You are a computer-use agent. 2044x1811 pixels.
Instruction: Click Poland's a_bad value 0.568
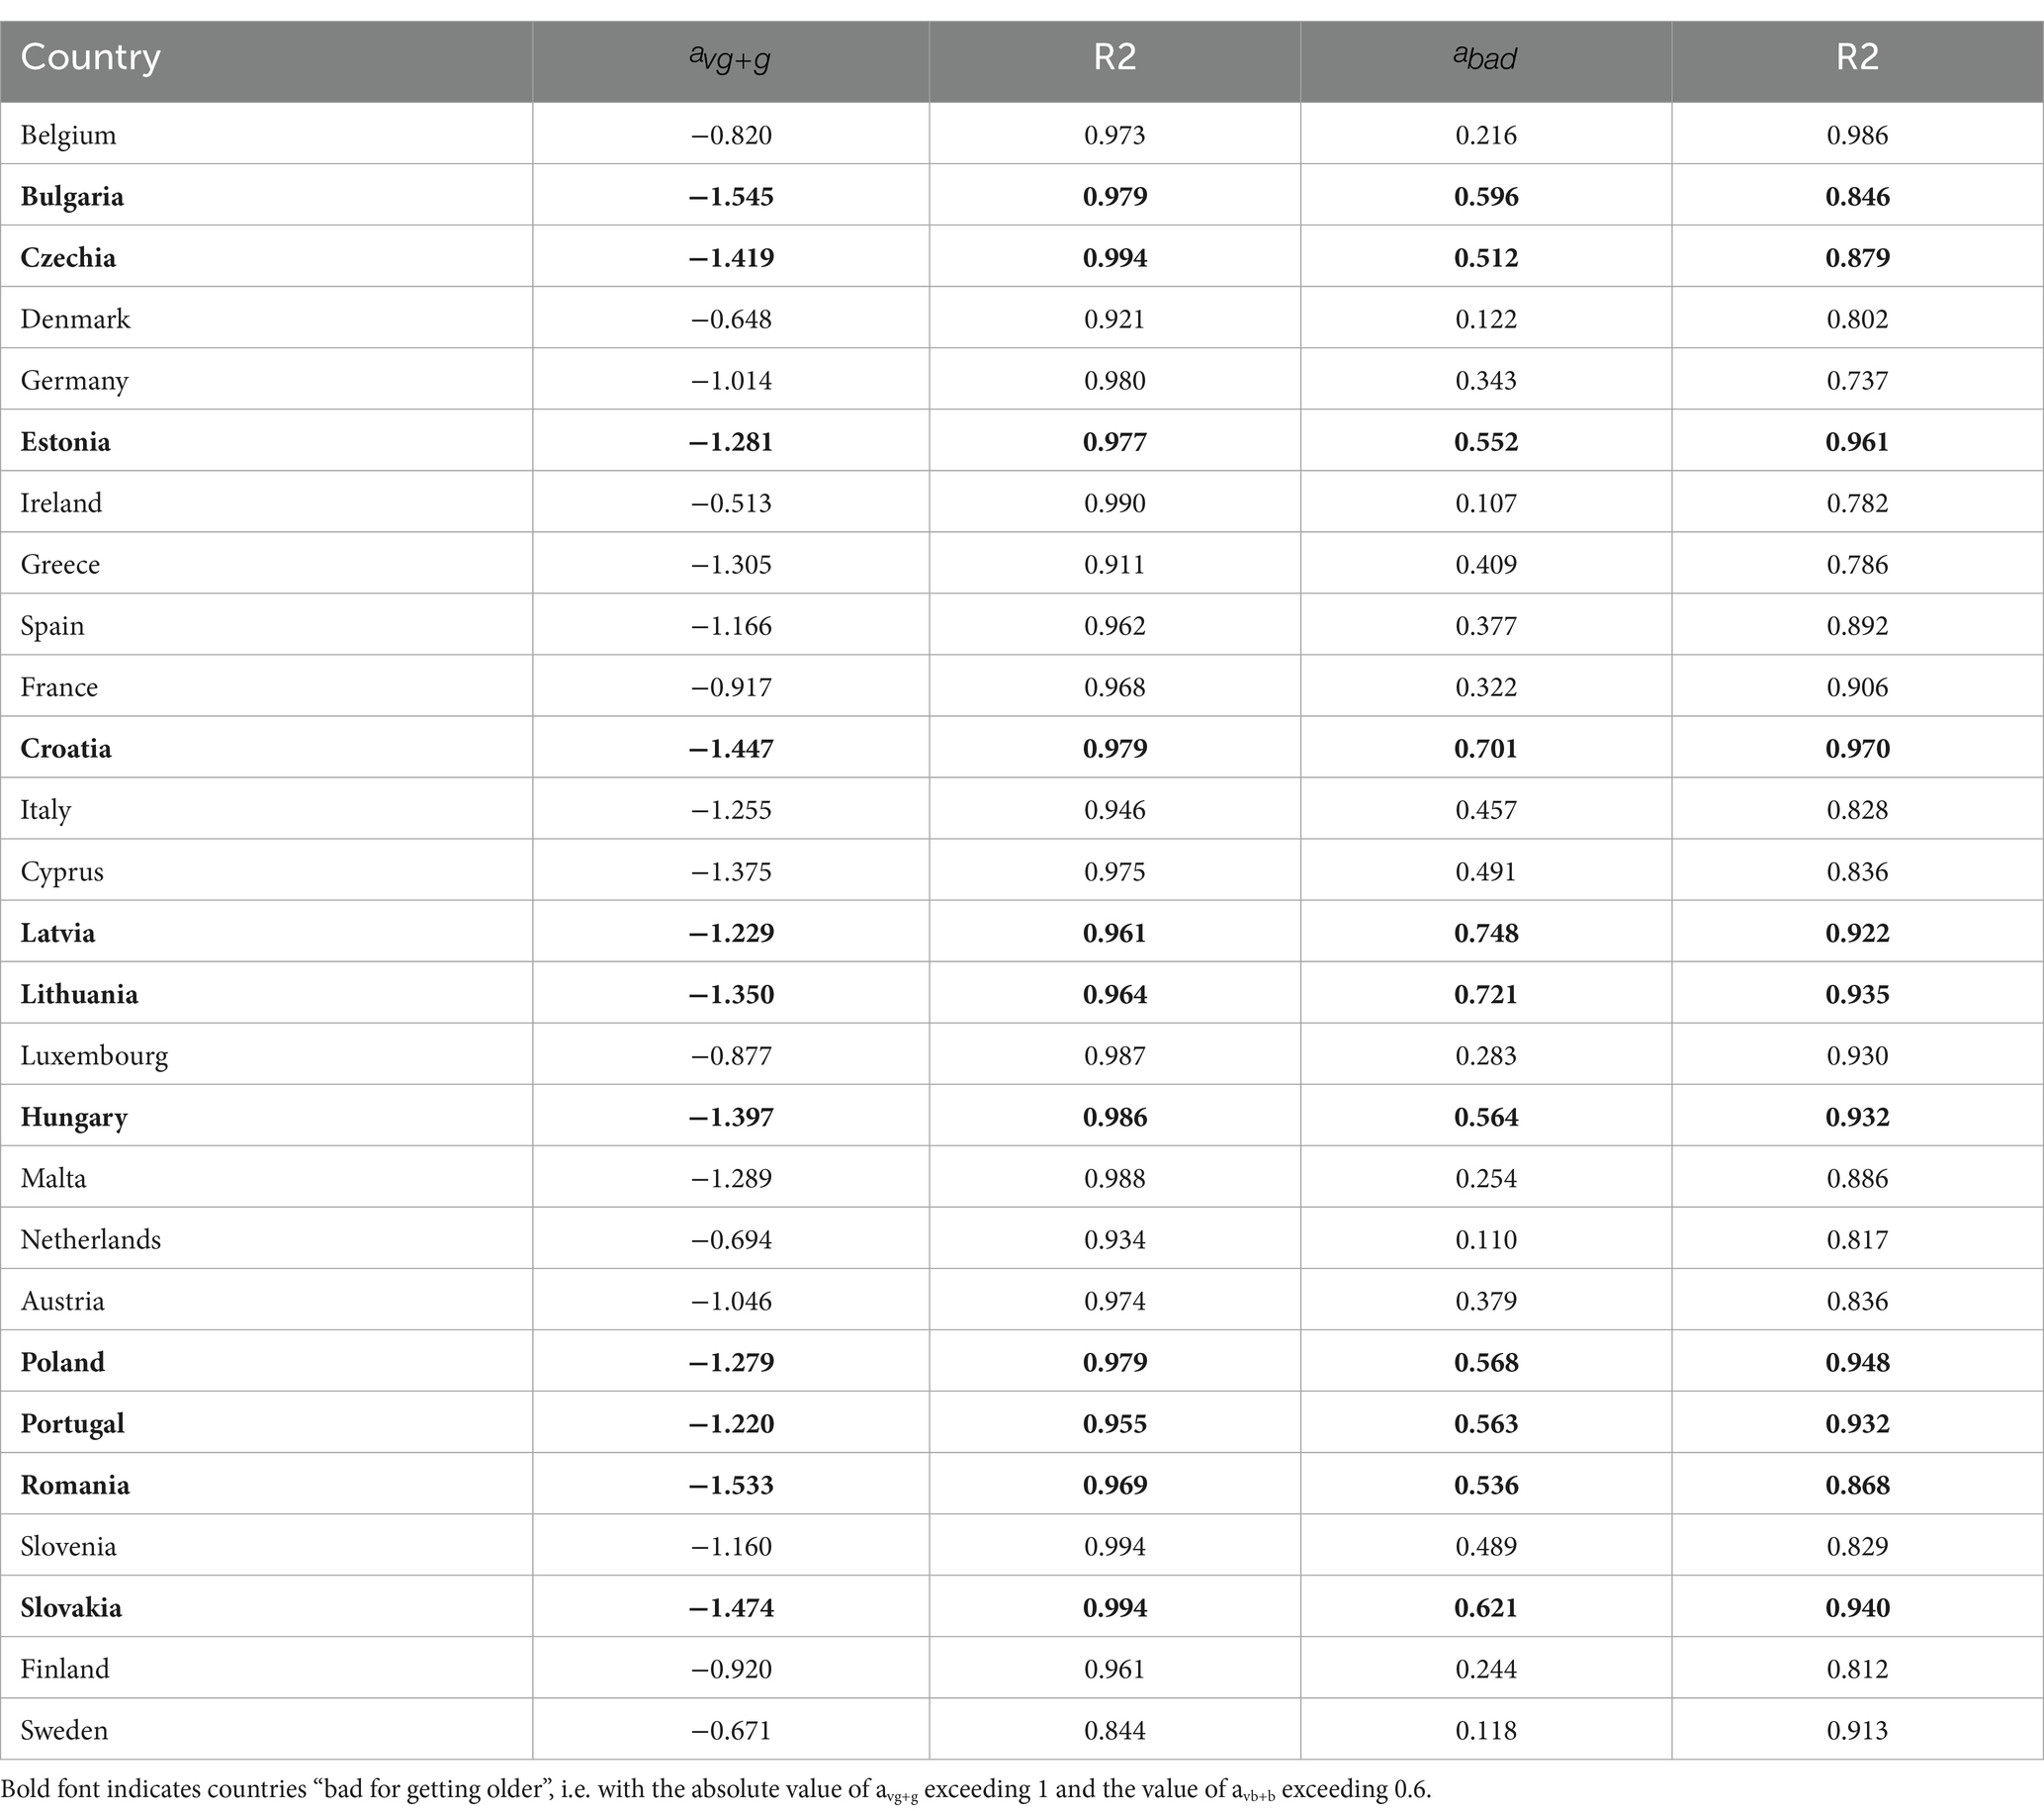tap(1486, 1363)
